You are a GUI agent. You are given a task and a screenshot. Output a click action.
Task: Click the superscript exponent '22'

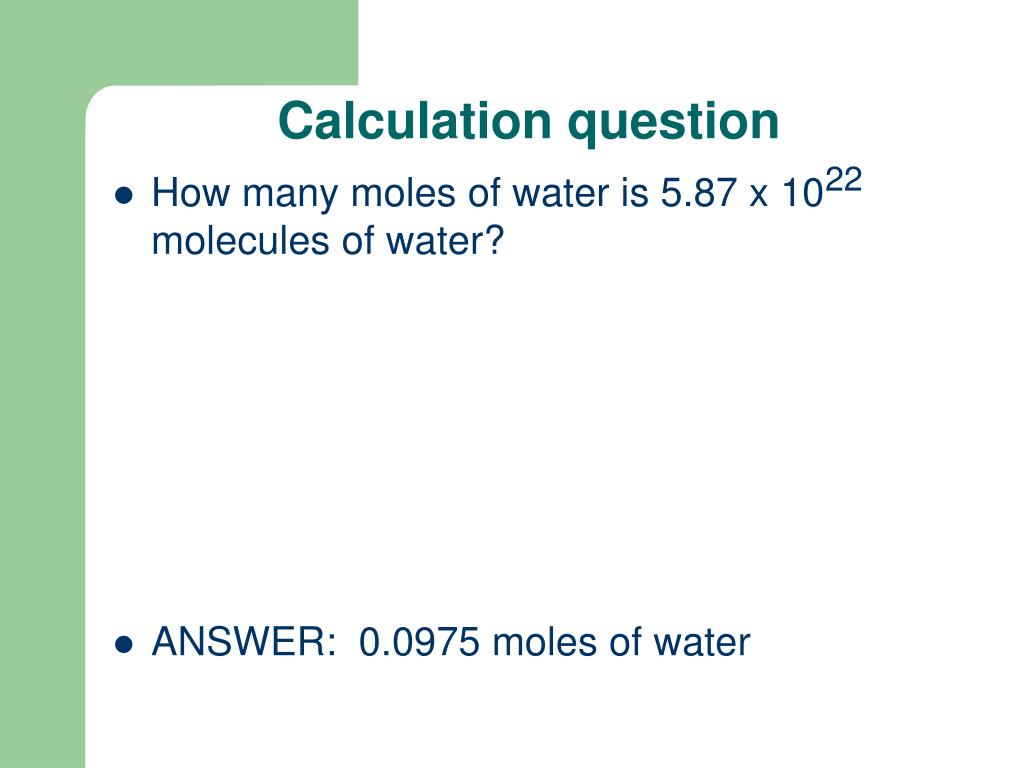click(x=843, y=180)
